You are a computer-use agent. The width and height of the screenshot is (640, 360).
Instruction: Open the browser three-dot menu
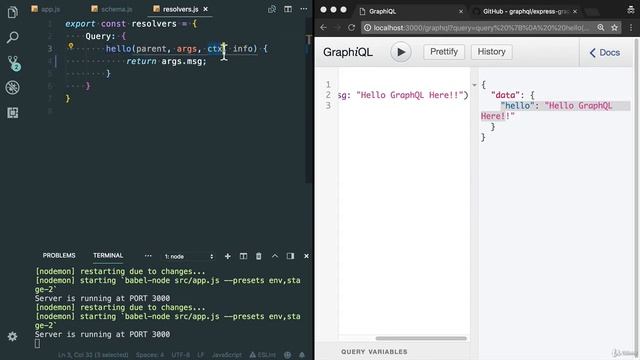[631, 27]
